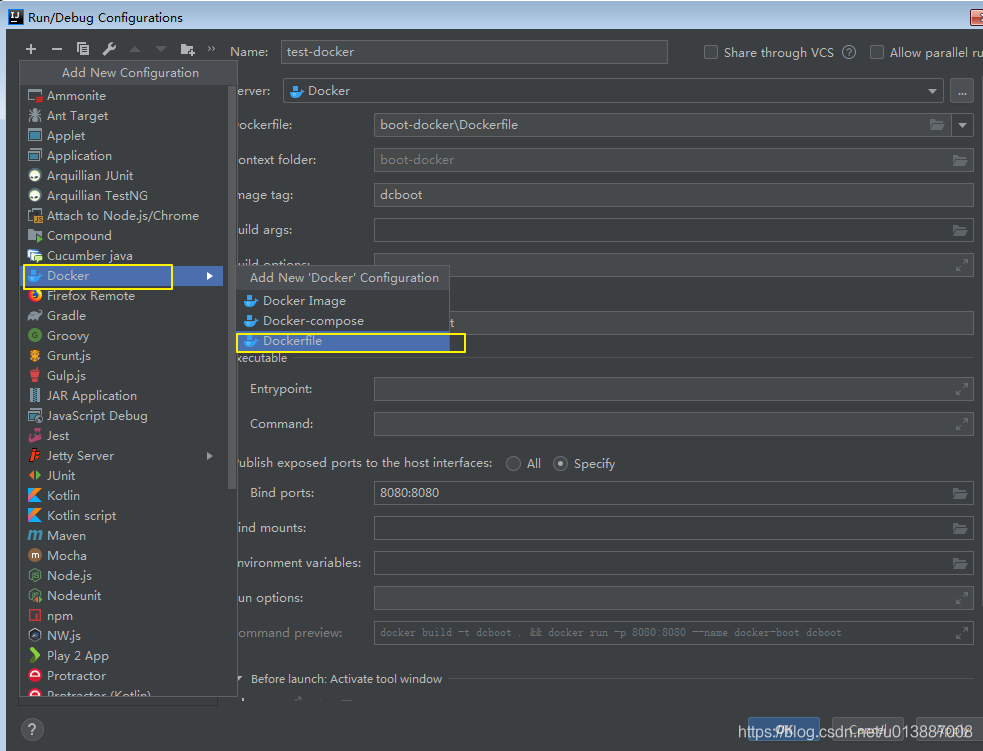The image size is (983, 751).
Task: Expand the Entrypoint field
Action: [962, 389]
